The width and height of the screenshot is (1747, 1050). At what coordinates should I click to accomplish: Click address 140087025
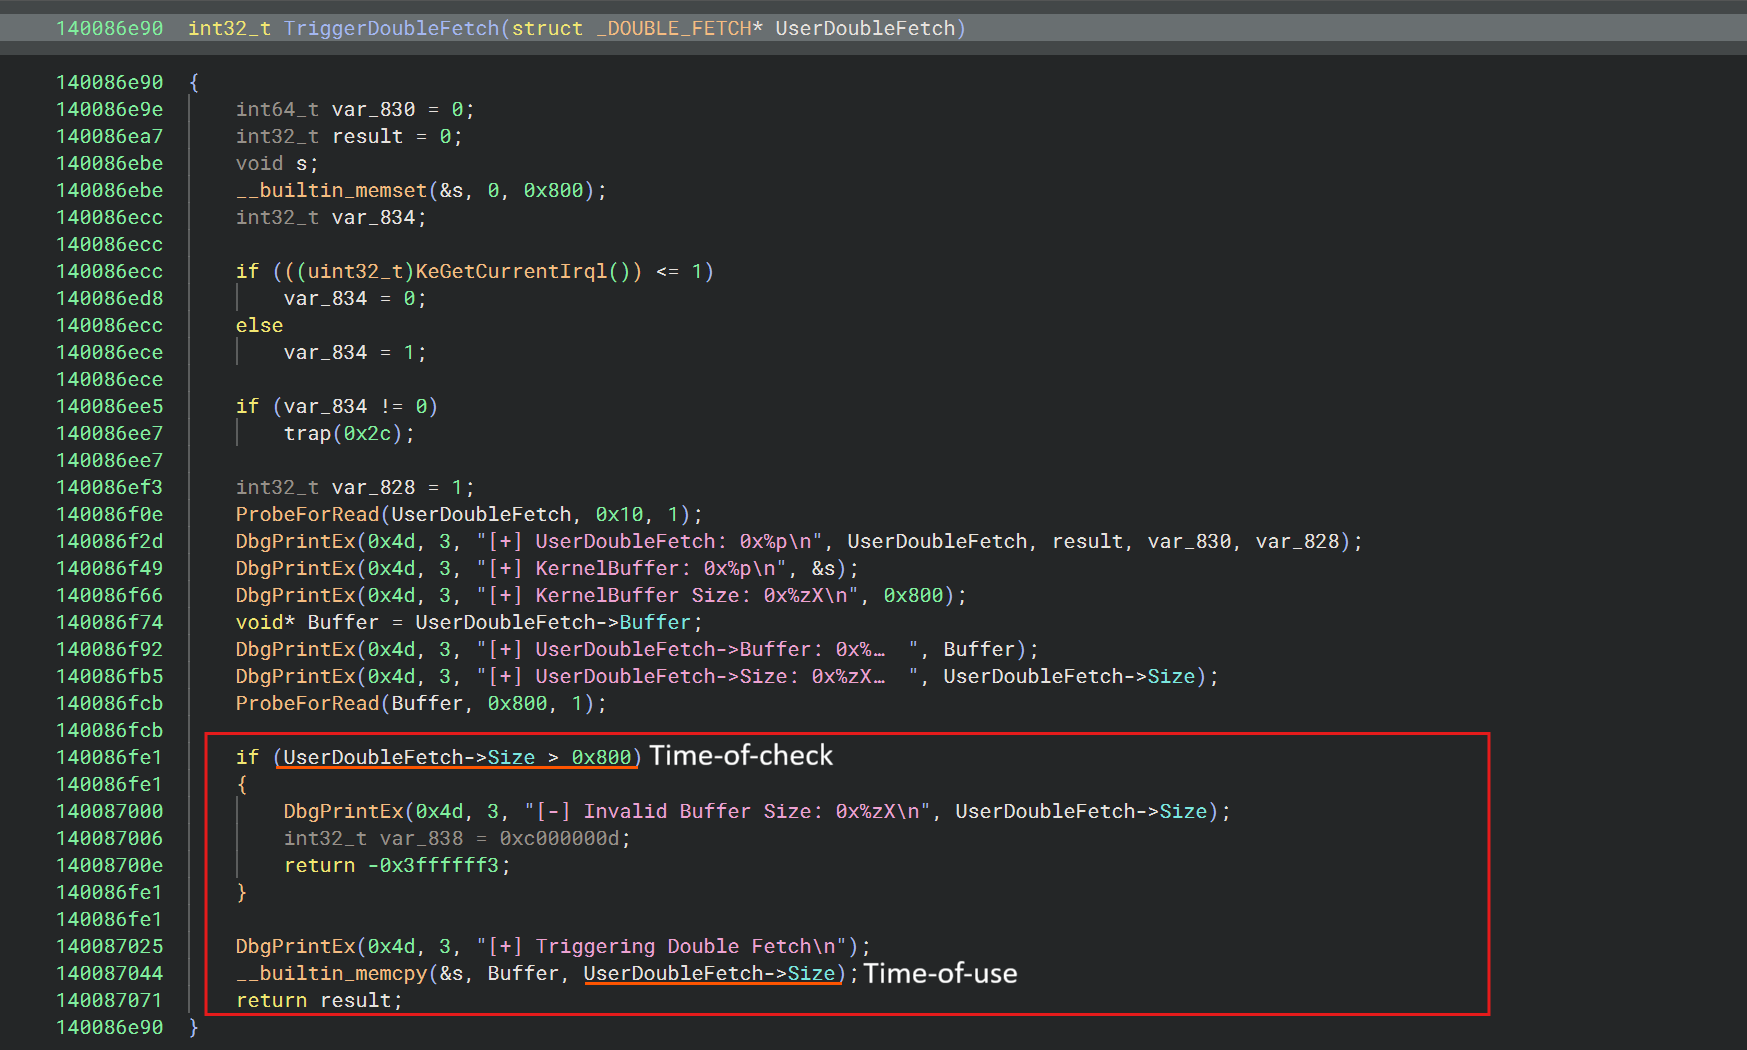(x=109, y=946)
